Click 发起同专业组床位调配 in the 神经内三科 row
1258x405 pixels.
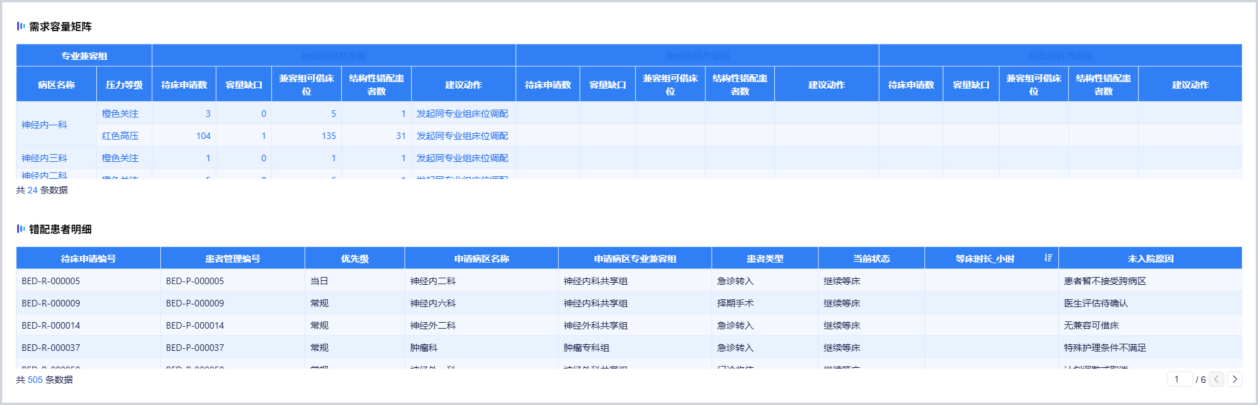(463, 158)
